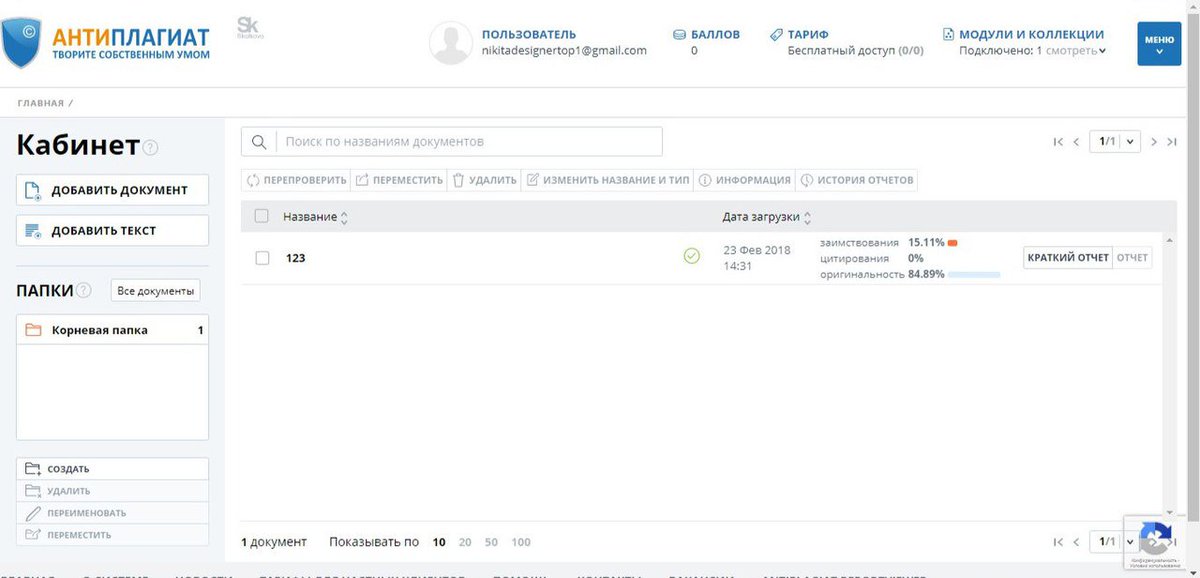Sort by Дата загрузки column arrows

click(x=808, y=217)
